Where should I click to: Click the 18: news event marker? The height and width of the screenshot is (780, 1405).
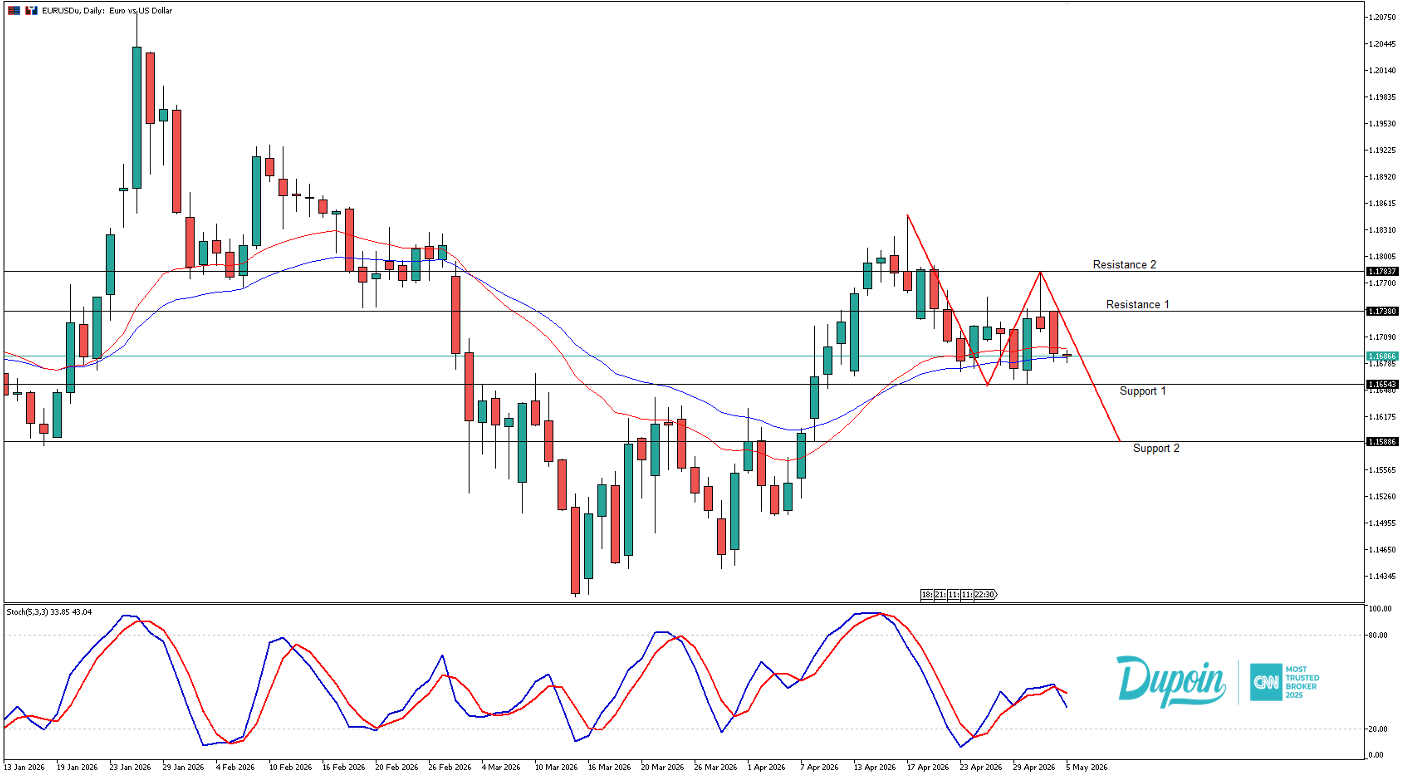pos(927,594)
